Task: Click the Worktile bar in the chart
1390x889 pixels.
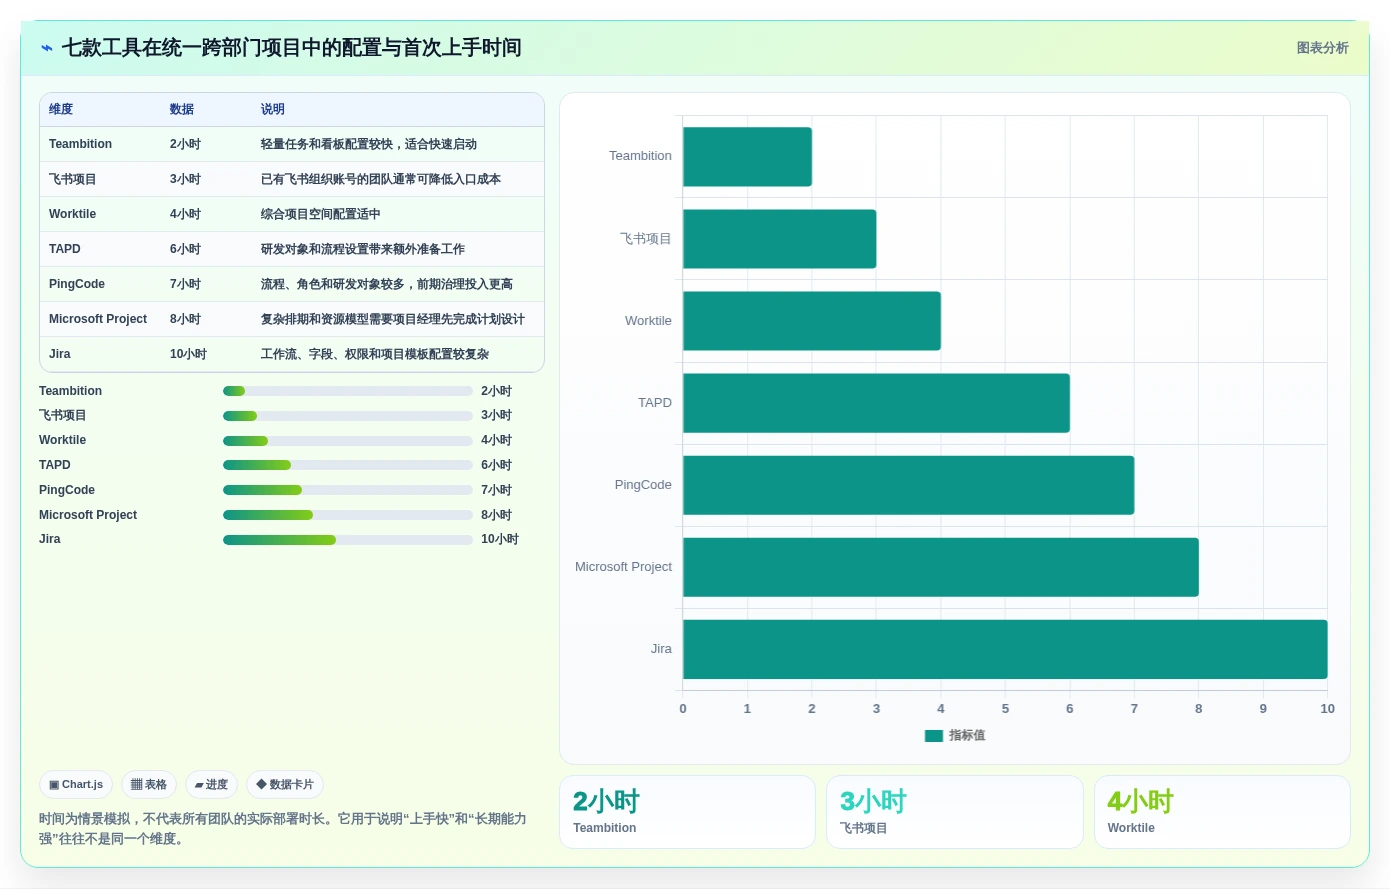Action: [812, 321]
